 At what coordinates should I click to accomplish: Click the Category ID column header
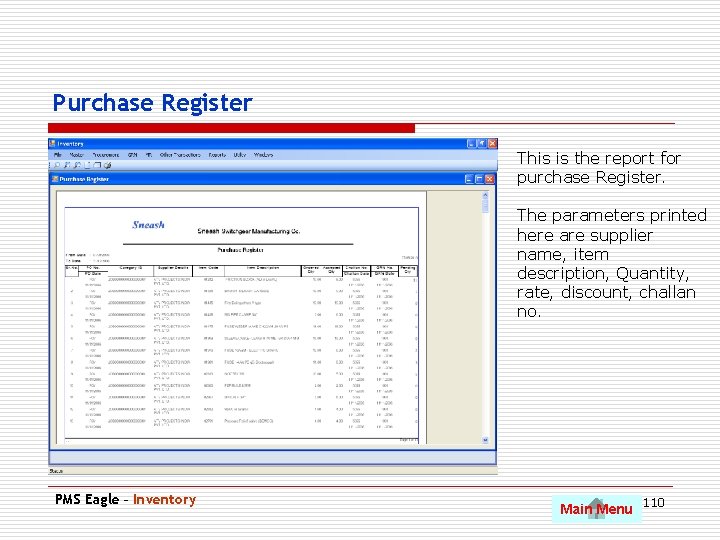[x=130, y=268]
